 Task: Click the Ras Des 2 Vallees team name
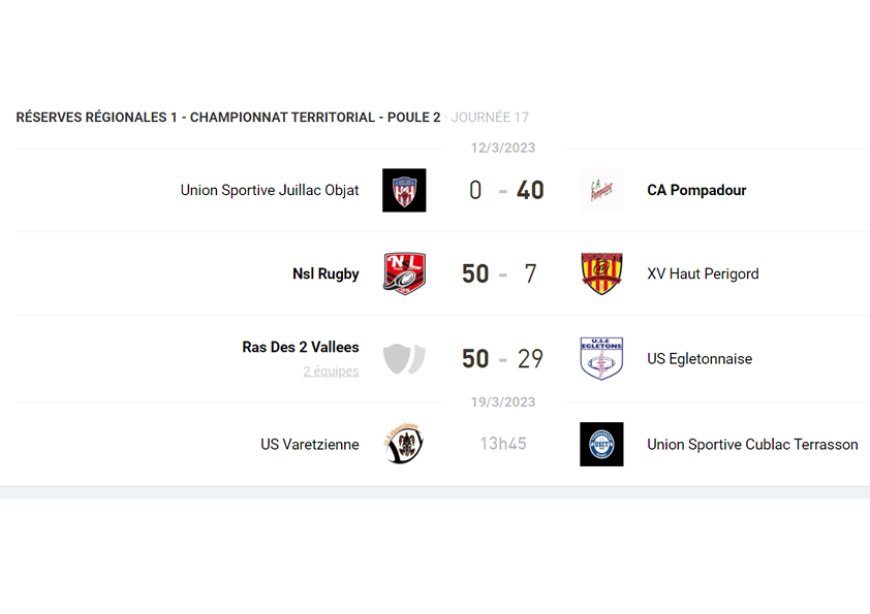pos(300,347)
